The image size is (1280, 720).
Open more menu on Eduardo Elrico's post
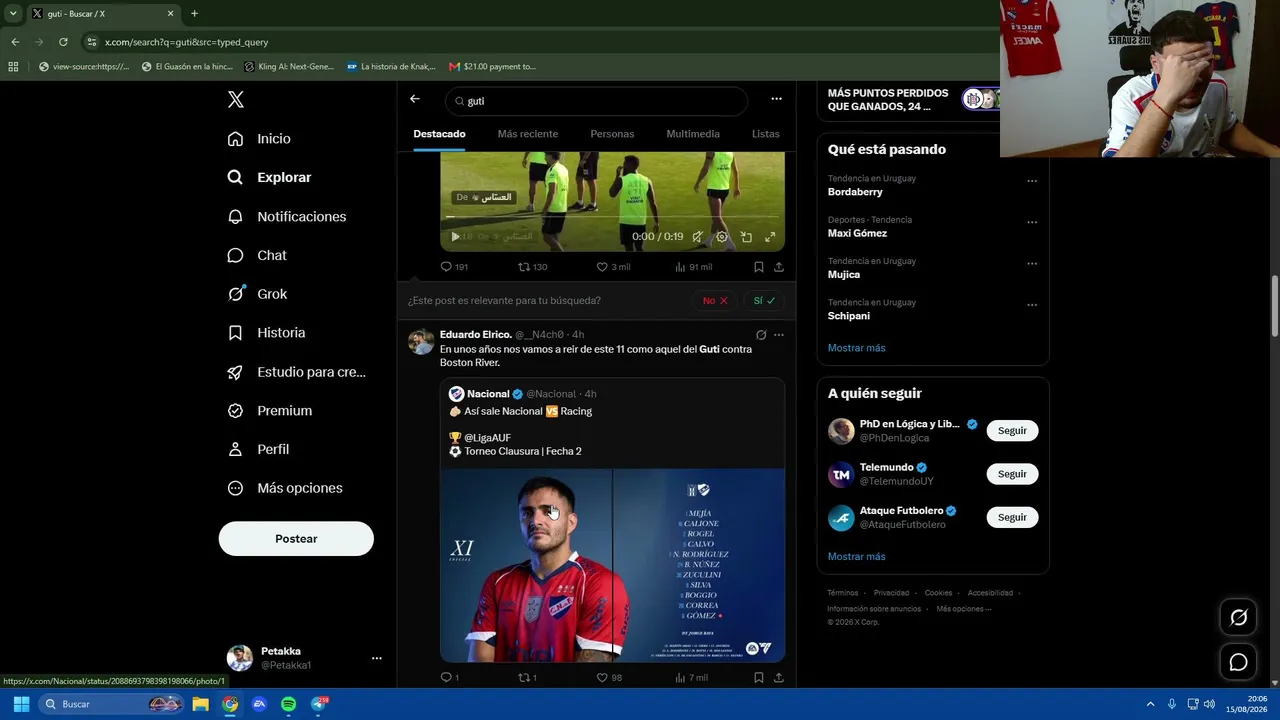(x=779, y=335)
